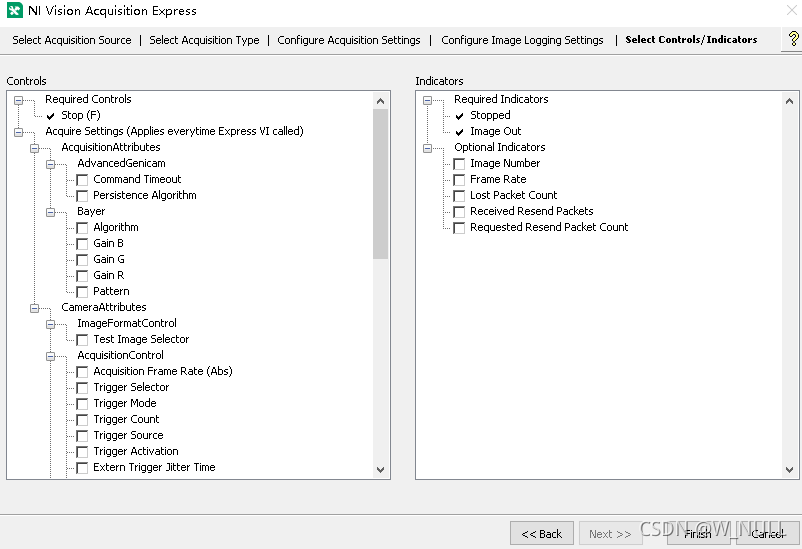The height and width of the screenshot is (549, 802).
Task: Click the Finish button
Action: pos(698,534)
